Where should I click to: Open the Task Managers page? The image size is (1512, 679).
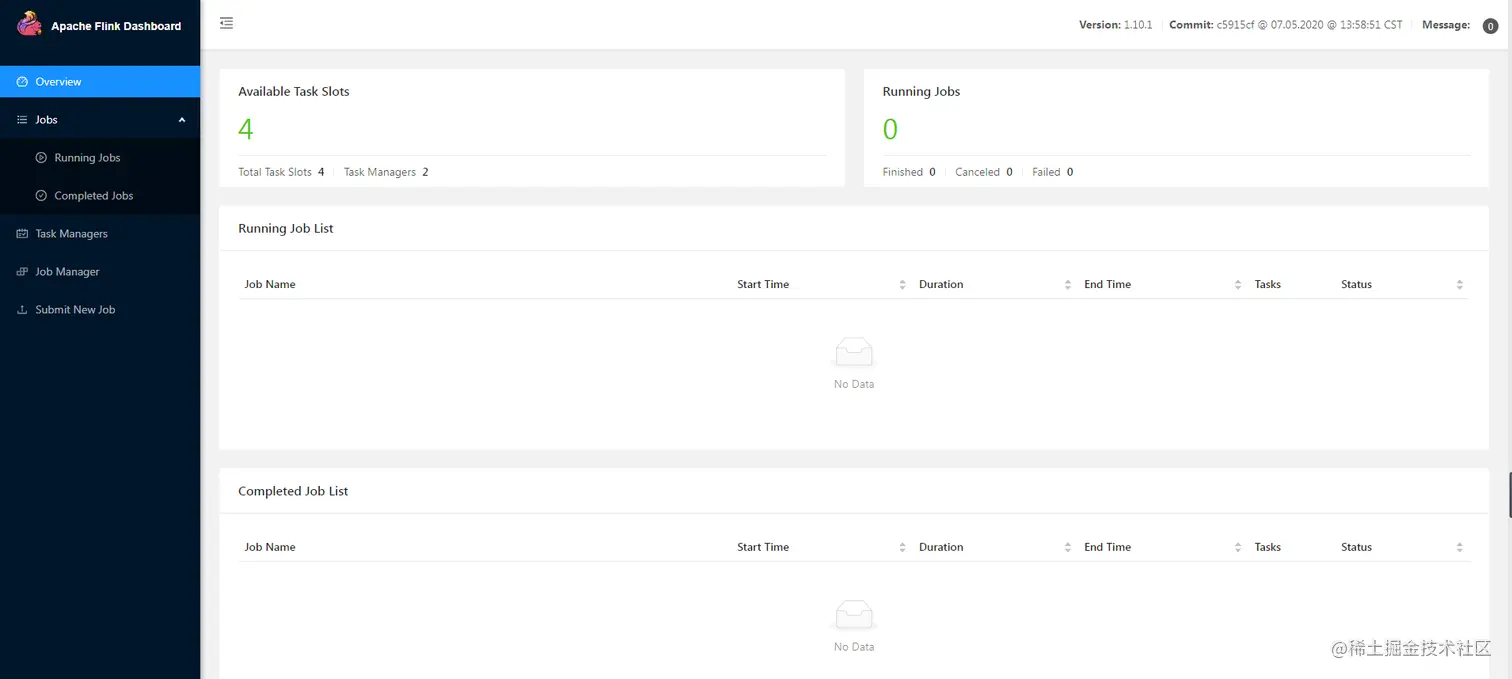point(71,234)
